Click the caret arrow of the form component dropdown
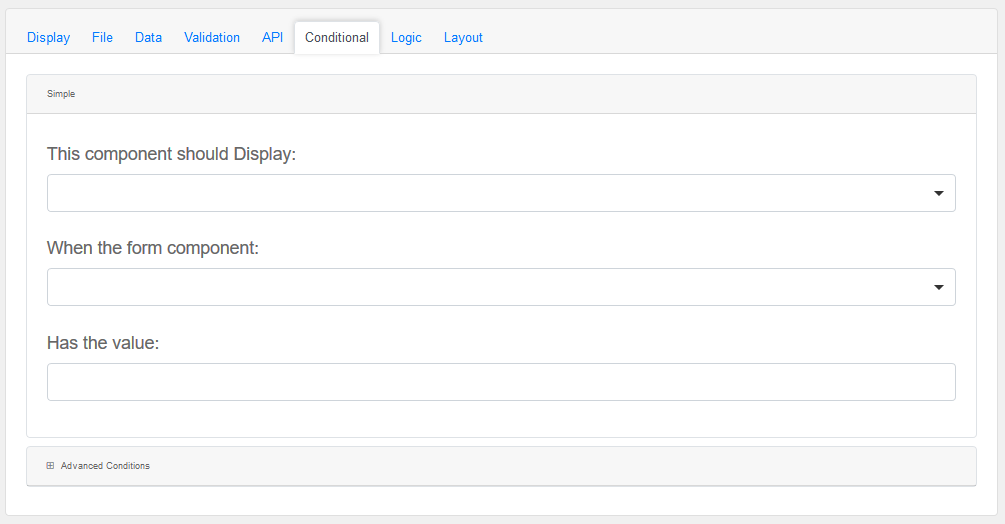 938,287
